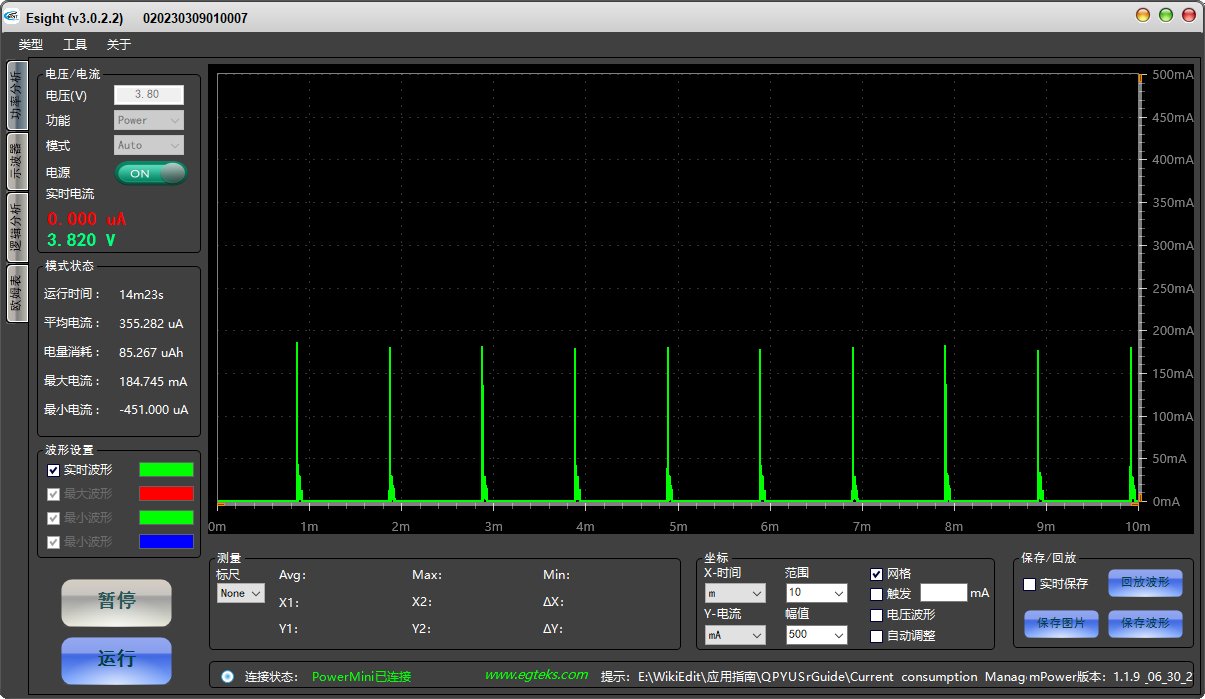Screen dimensions: 1205x699
Task: Click the 电量消耗 value 85.267 uAh
Action: [x=151, y=353]
